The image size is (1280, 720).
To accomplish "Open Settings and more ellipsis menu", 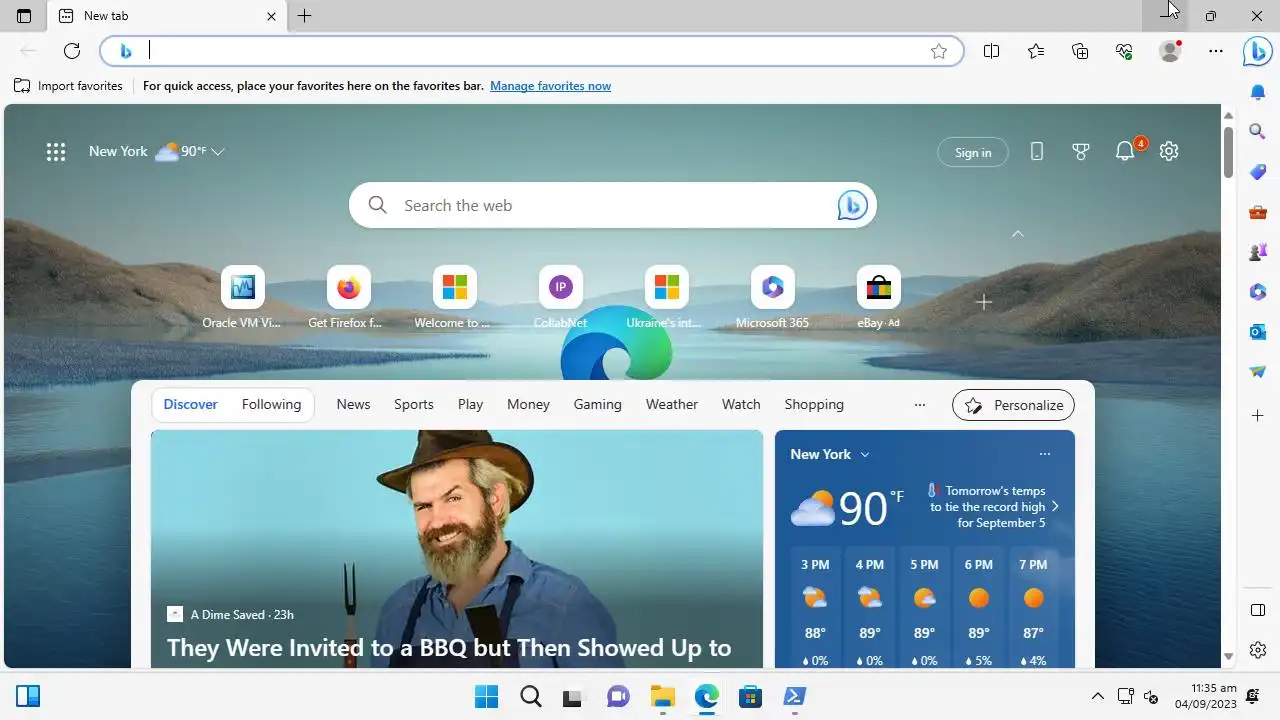I will (x=1215, y=51).
